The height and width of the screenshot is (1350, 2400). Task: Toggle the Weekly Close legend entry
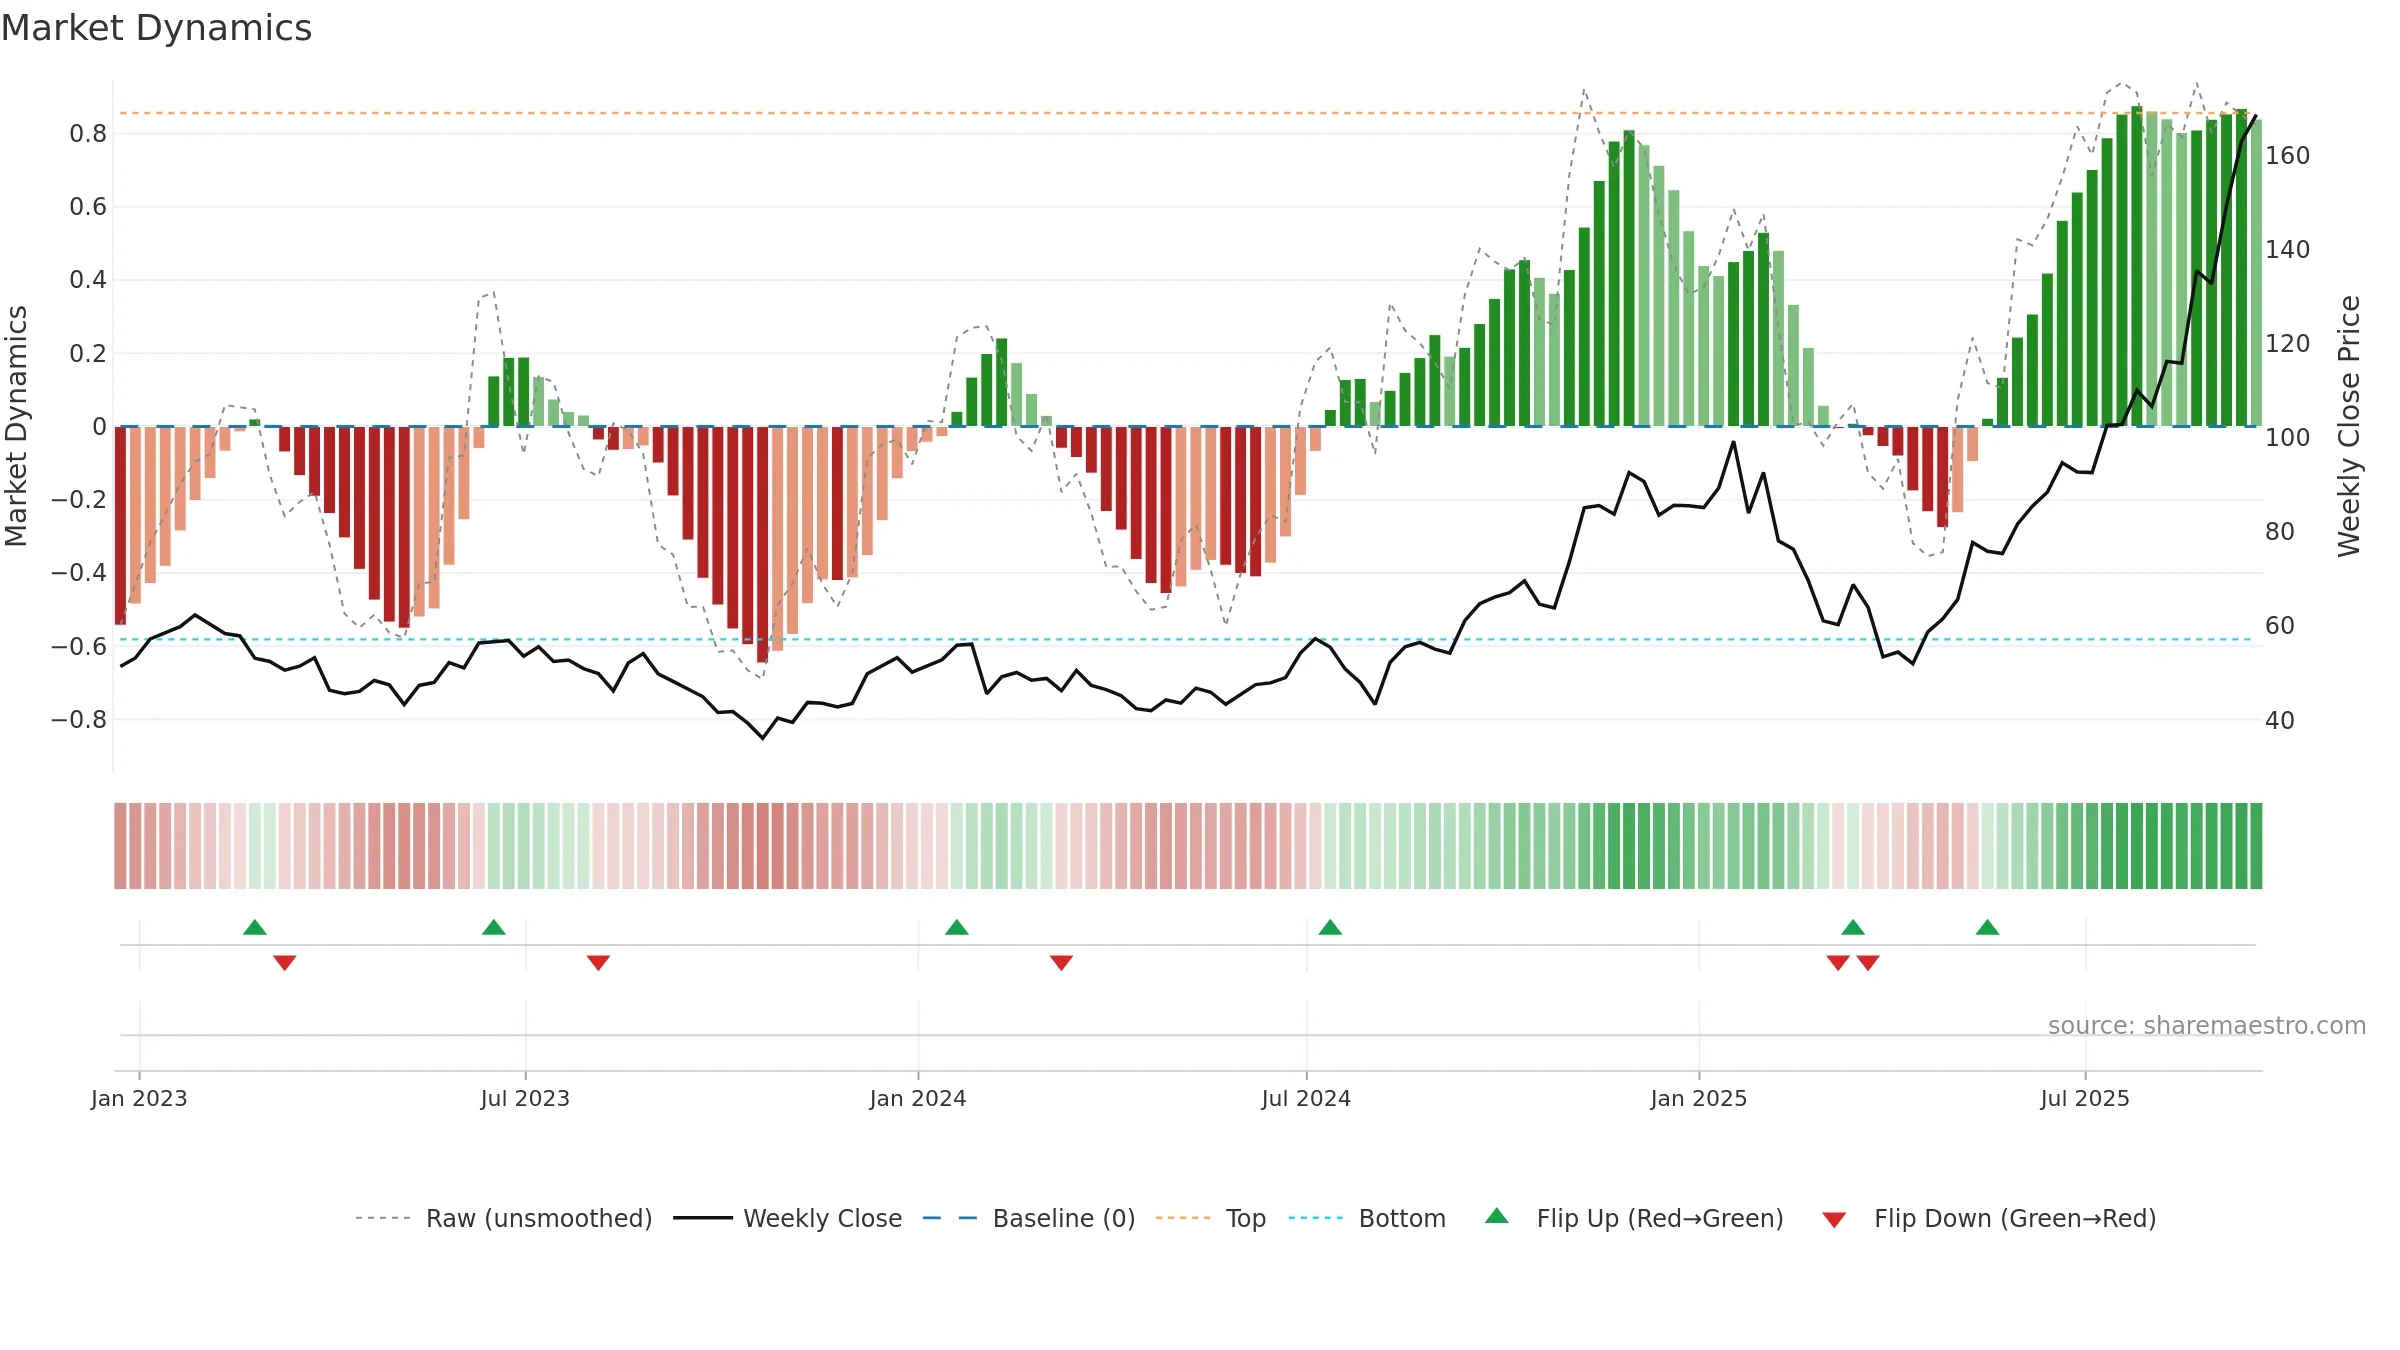(x=788, y=1218)
